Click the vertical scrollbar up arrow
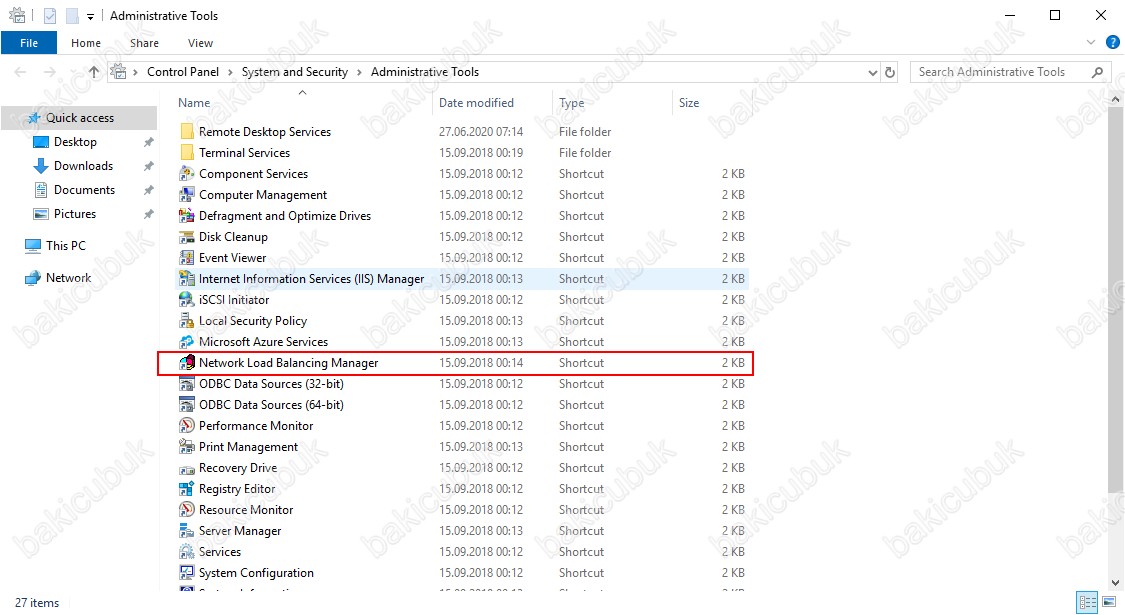This screenshot has width=1125, height=615. click(x=1116, y=99)
